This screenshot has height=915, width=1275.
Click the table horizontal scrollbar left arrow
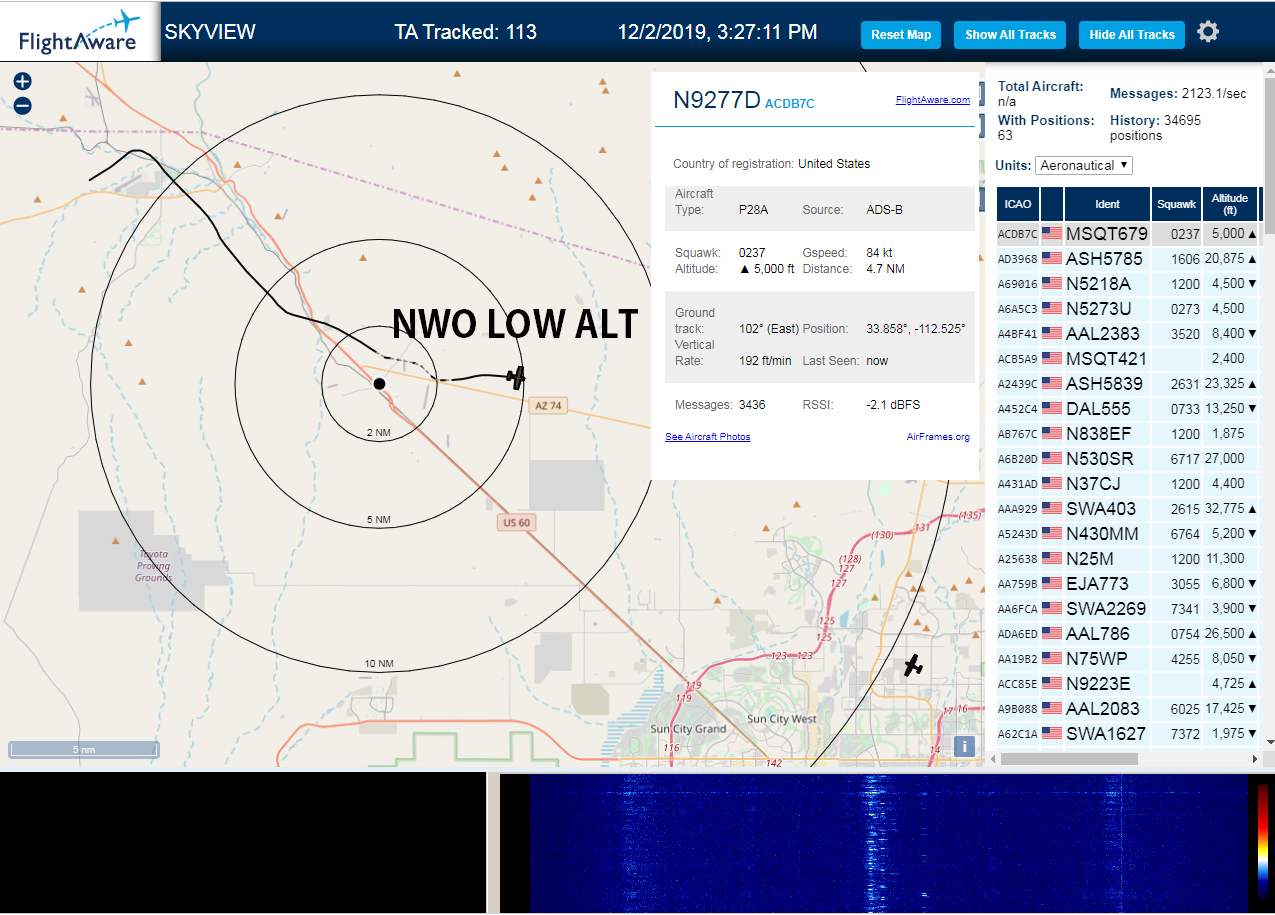[993, 758]
